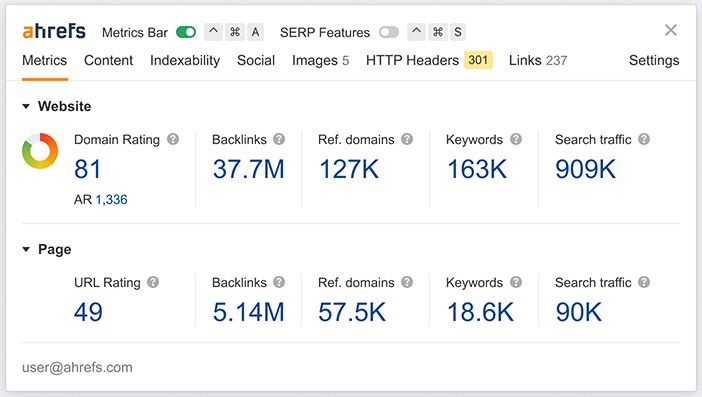Show help for Website Keywords
Screen dimensions: 702x397
516,139
